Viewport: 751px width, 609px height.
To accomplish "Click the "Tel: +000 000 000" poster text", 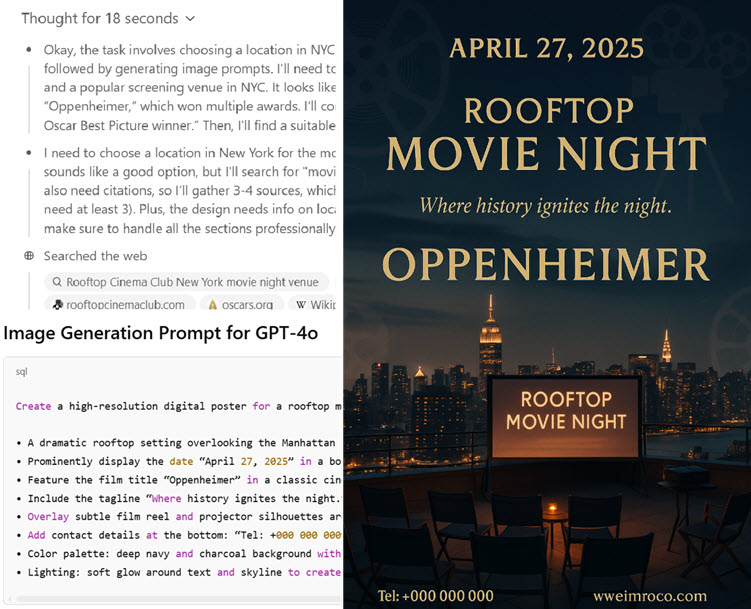I will click(435, 596).
